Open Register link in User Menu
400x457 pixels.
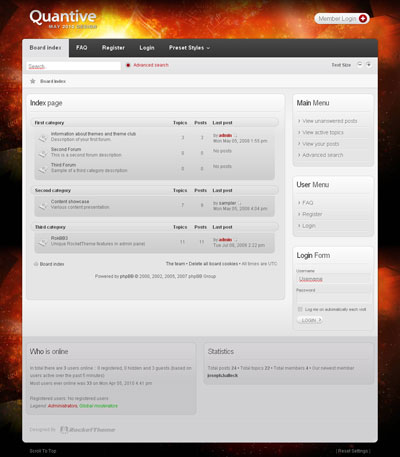coord(312,214)
